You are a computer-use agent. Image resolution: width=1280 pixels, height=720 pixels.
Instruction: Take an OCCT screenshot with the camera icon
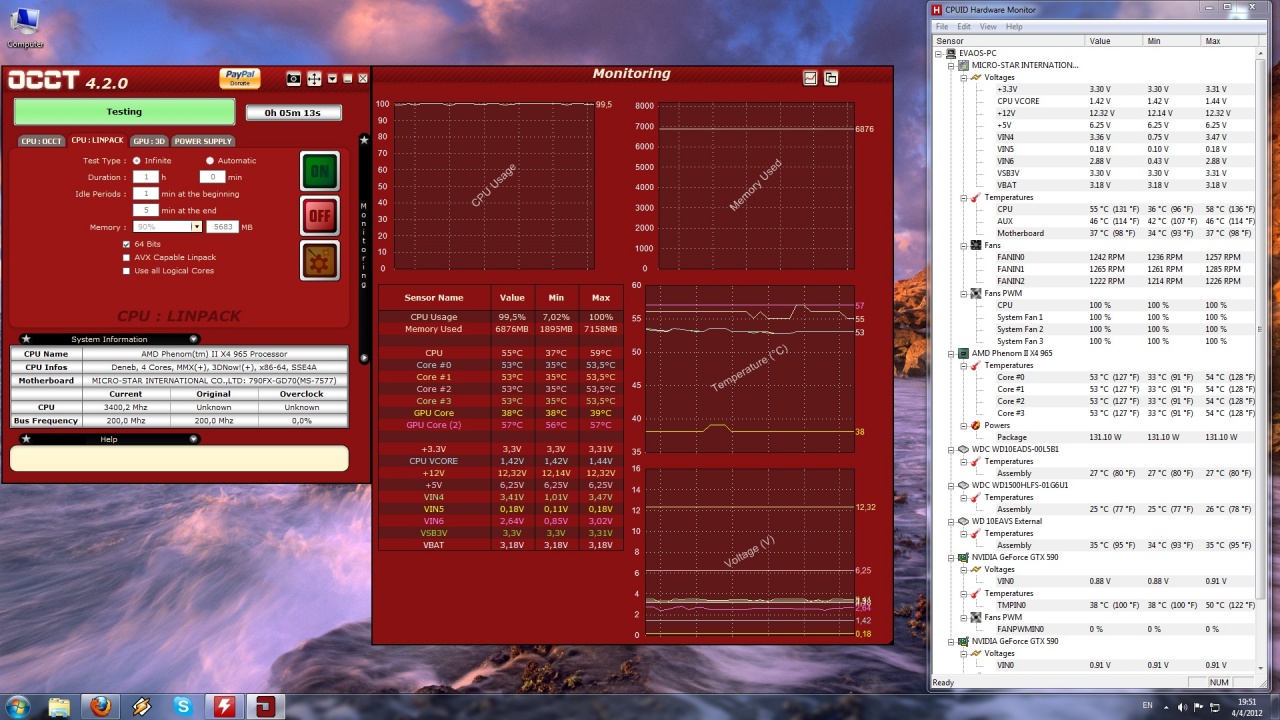tap(293, 79)
